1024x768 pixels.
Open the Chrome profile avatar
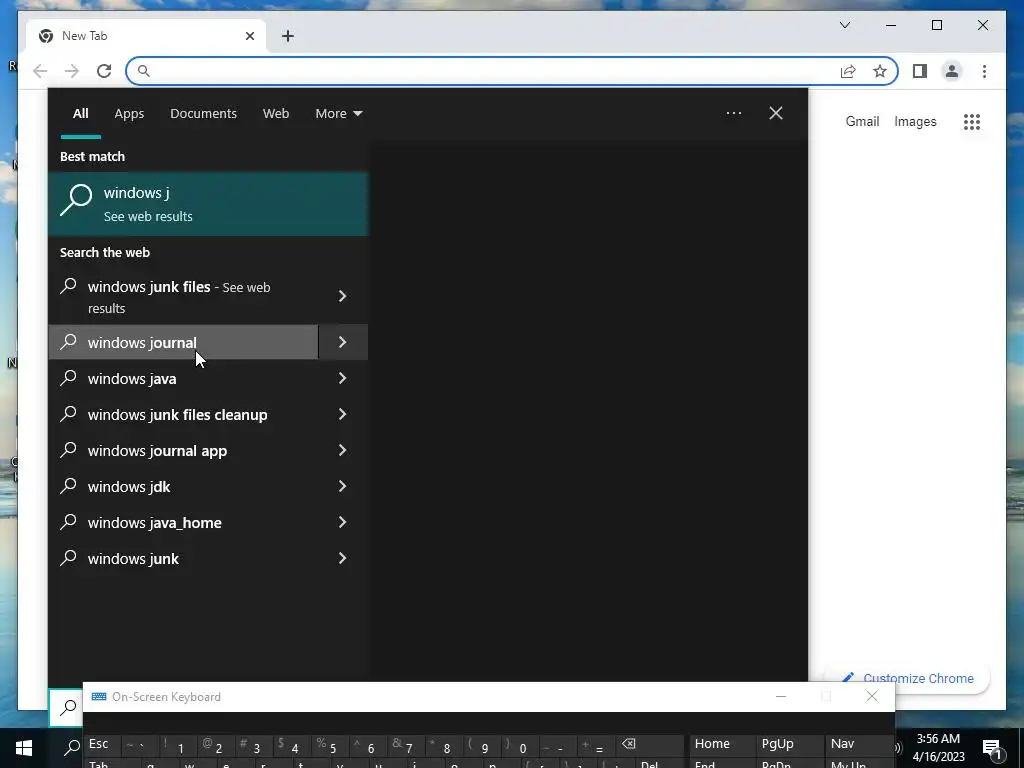[952, 71]
